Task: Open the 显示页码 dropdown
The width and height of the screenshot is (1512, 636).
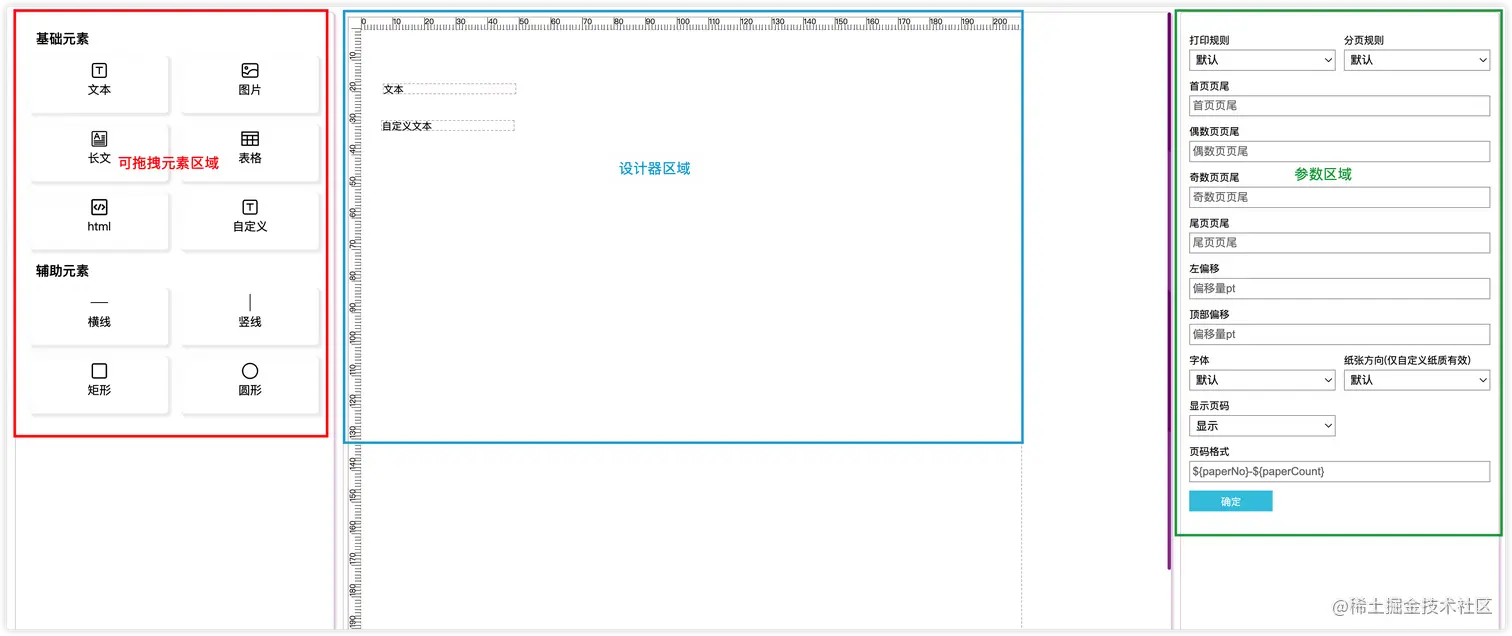Action: (1261, 425)
